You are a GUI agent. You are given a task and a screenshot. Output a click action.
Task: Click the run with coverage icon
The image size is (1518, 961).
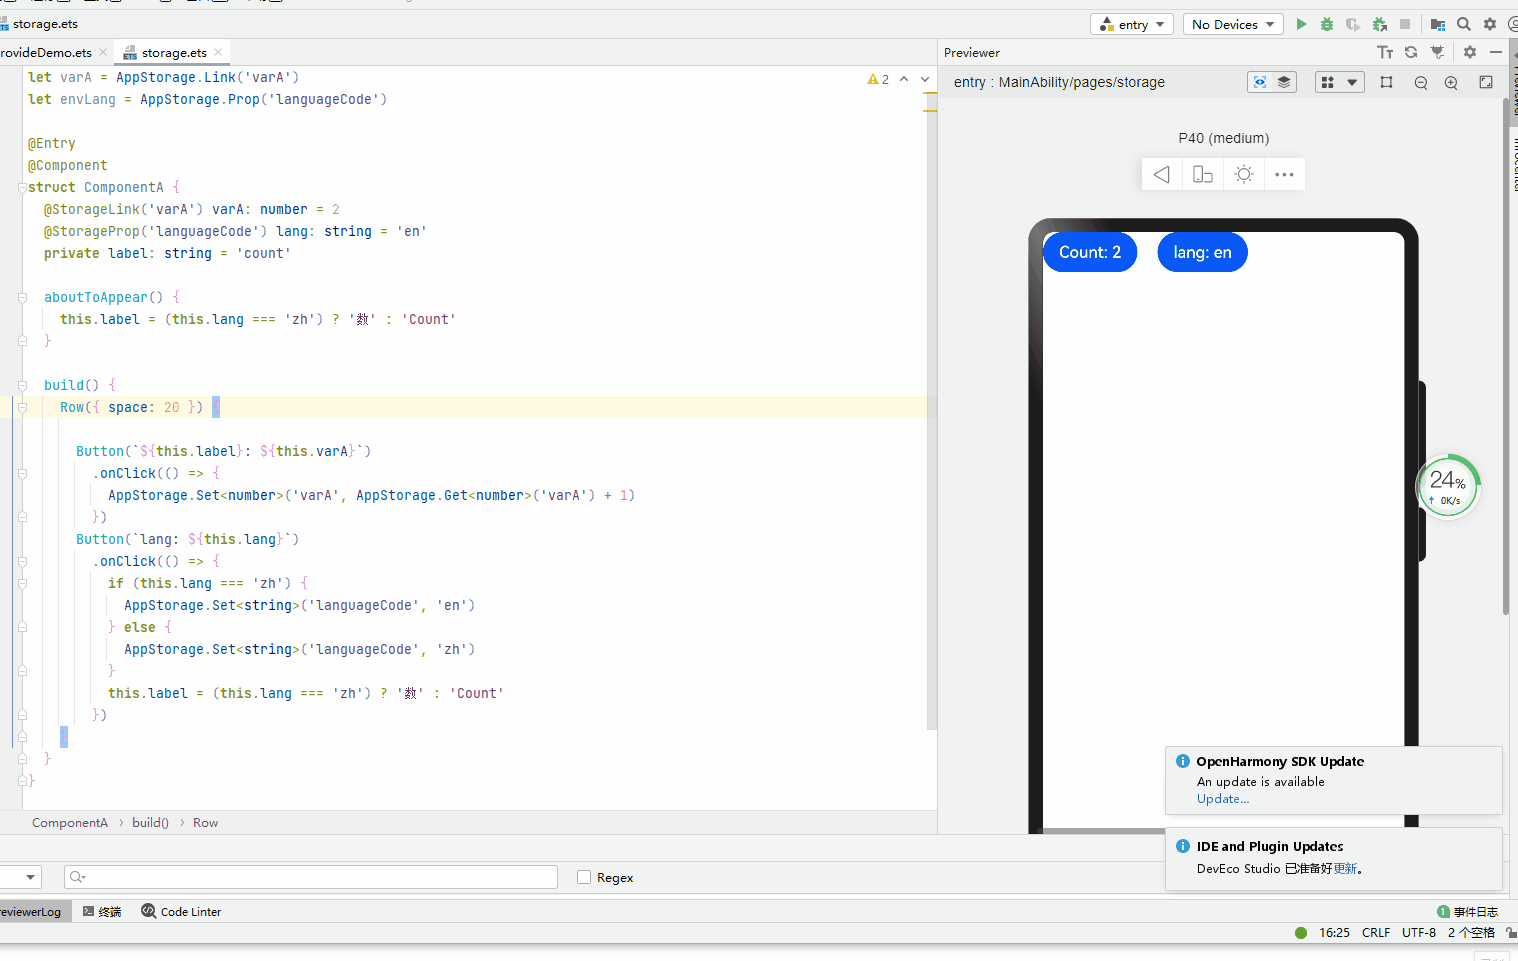point(1353,24)
